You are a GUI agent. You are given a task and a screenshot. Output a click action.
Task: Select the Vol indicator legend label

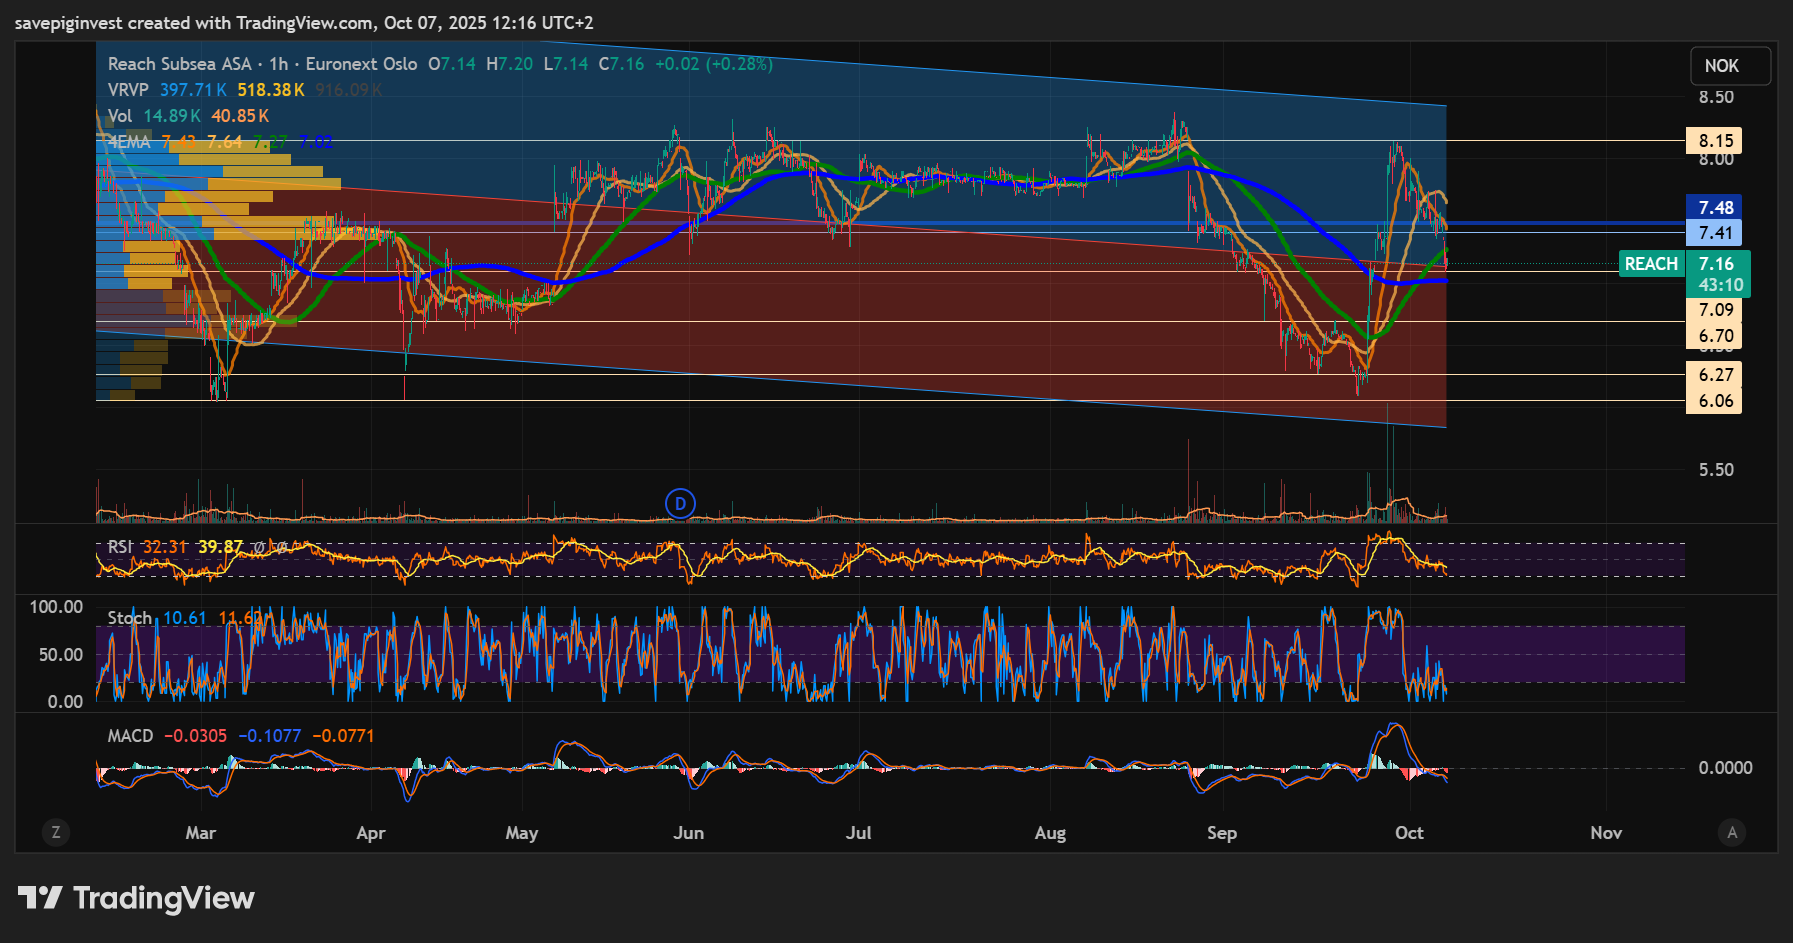(x=120, y=116)
